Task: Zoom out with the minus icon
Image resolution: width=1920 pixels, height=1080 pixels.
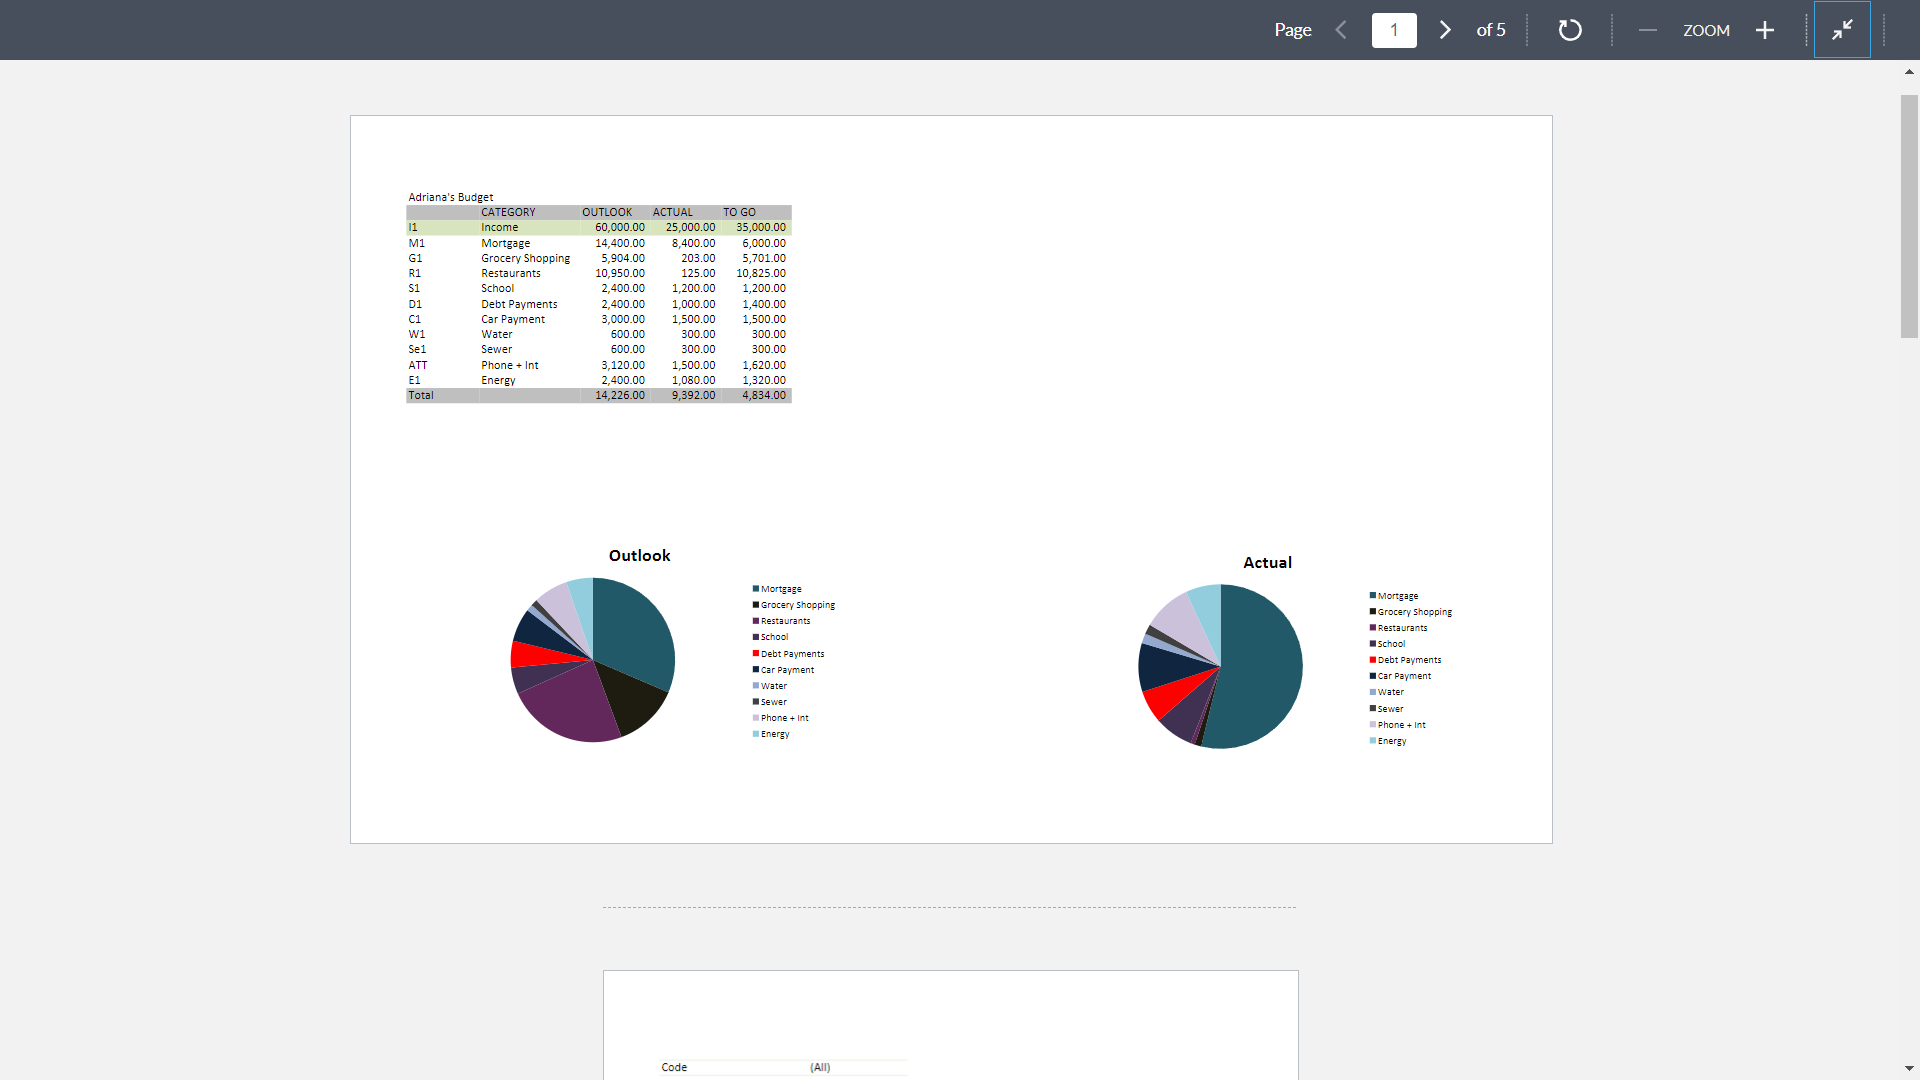Action: pos(1646,30)
